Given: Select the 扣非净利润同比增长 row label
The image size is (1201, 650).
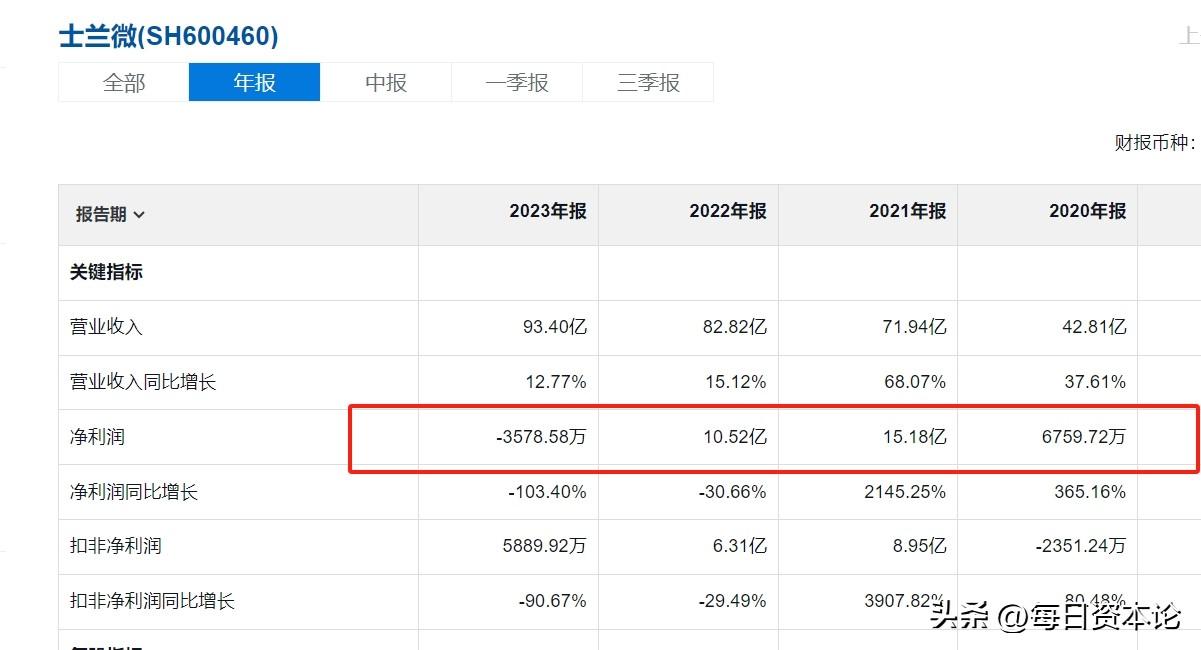Looking at the screenshot, I should (x=152, y=601).
